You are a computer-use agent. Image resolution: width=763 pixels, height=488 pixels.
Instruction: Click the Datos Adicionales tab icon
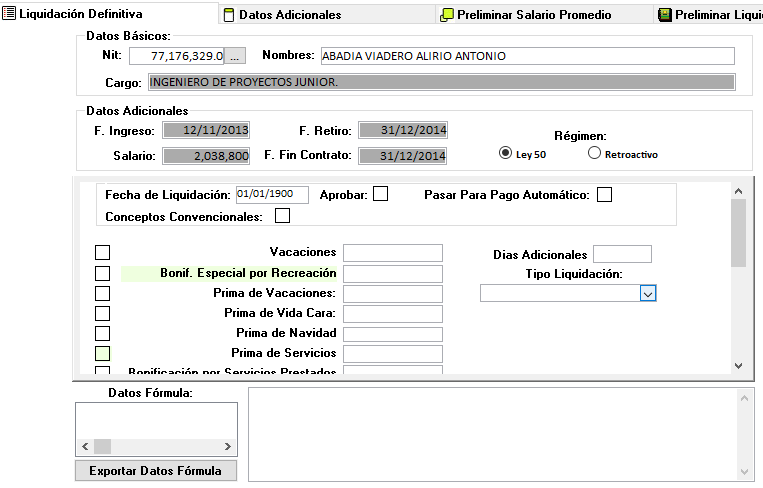tap(229, 15)
